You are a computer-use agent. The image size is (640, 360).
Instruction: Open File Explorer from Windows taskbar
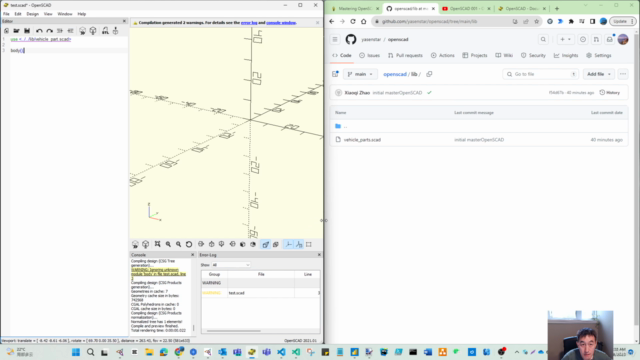pyautogui.click(x=149, y=352)
